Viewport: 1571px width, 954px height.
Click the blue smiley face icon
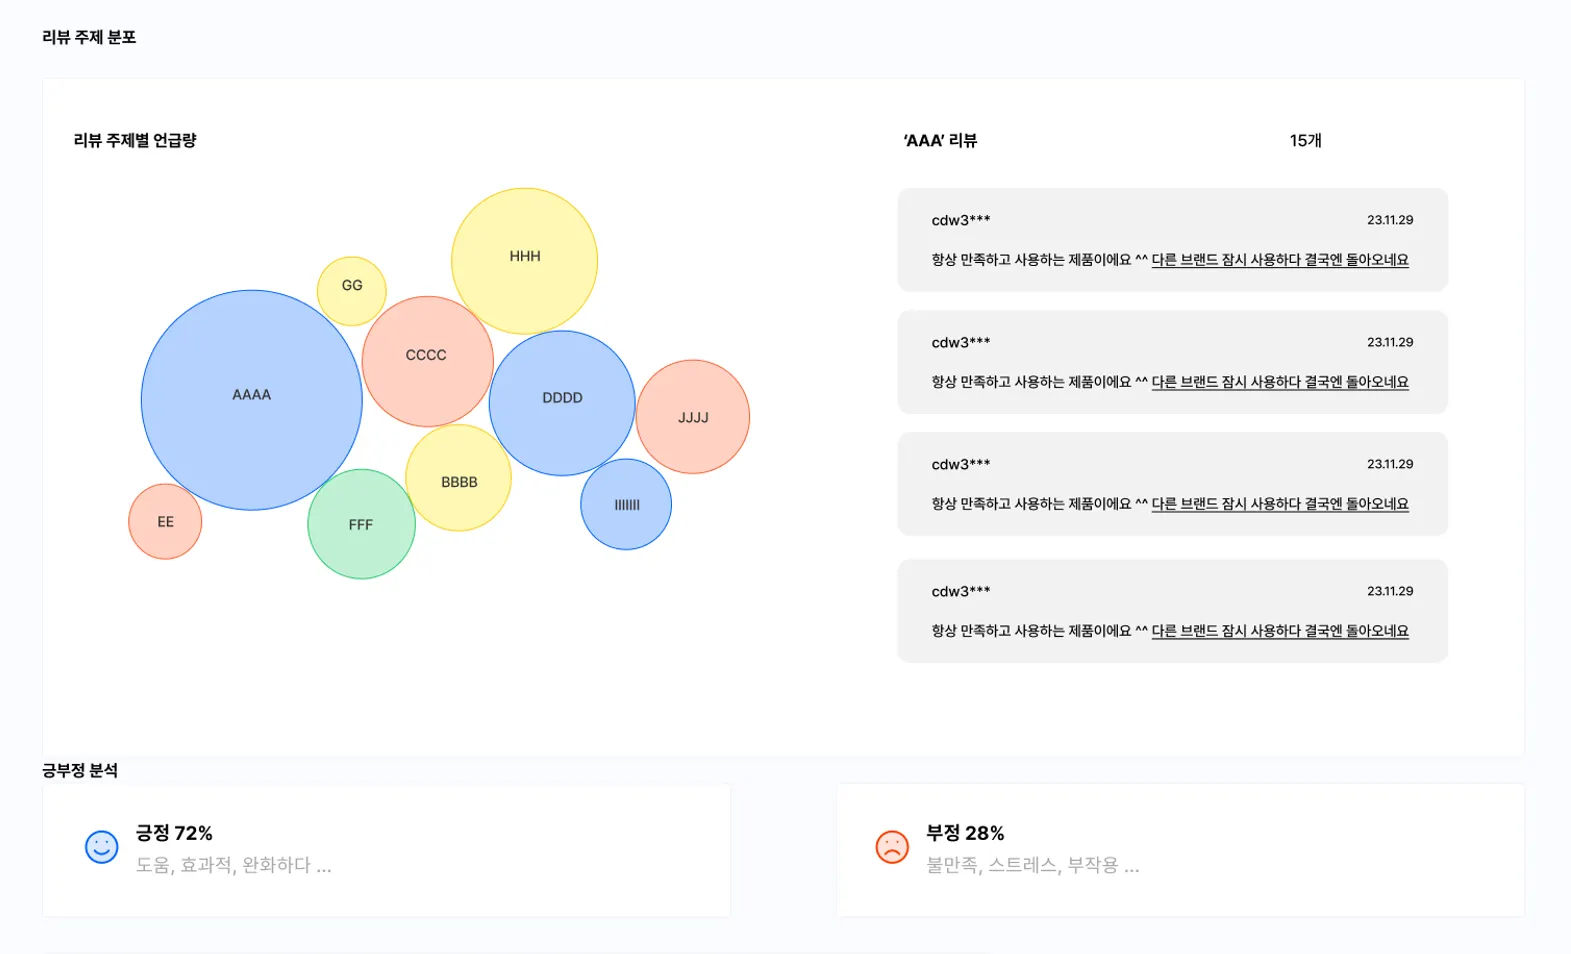[x=101, y=847]
